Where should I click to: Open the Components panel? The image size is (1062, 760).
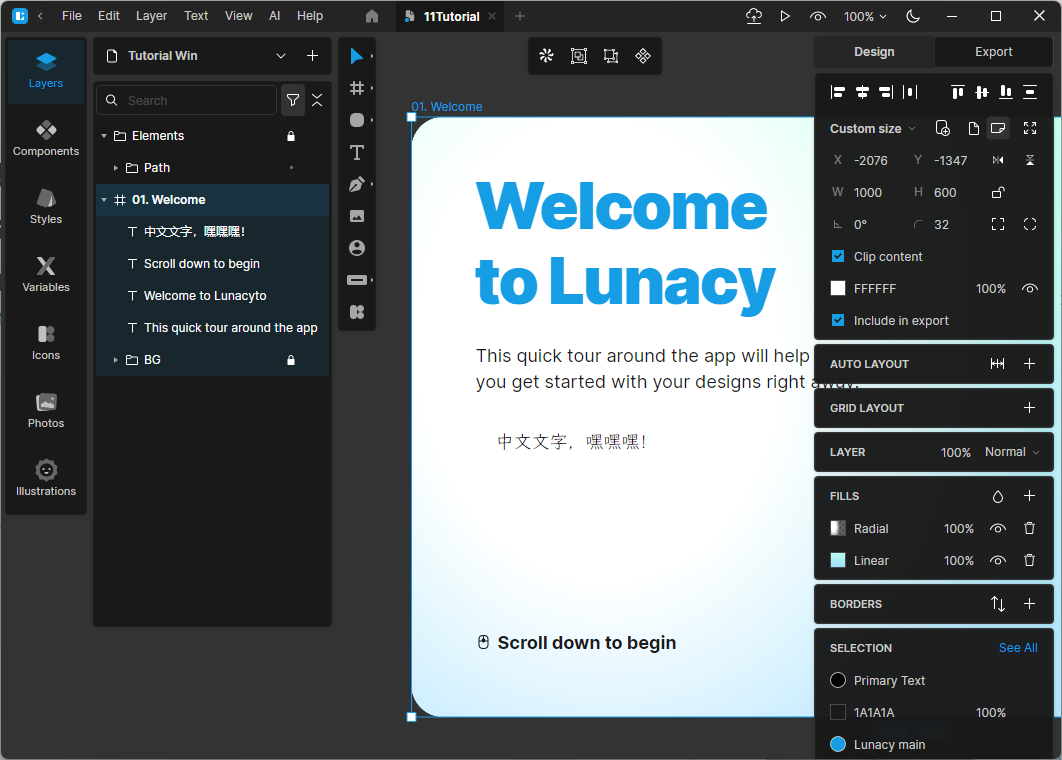tap(46, 138)
